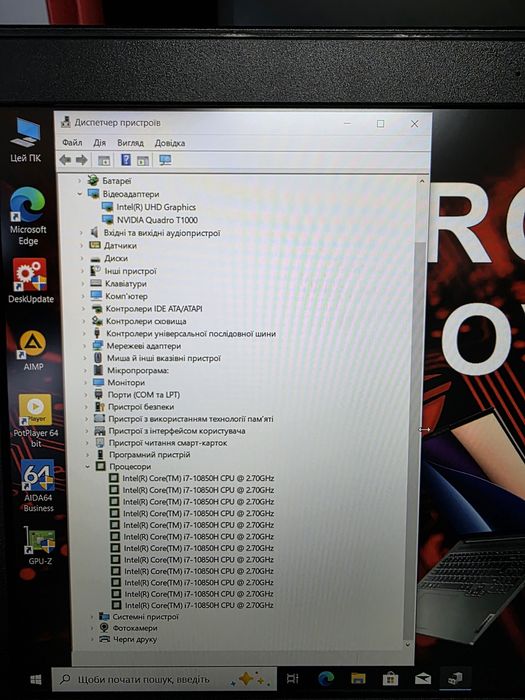The height and width of the screenshot is (700, 525).
Task: Open AIDA64 Business desktop shortcut
Action: 38,487
